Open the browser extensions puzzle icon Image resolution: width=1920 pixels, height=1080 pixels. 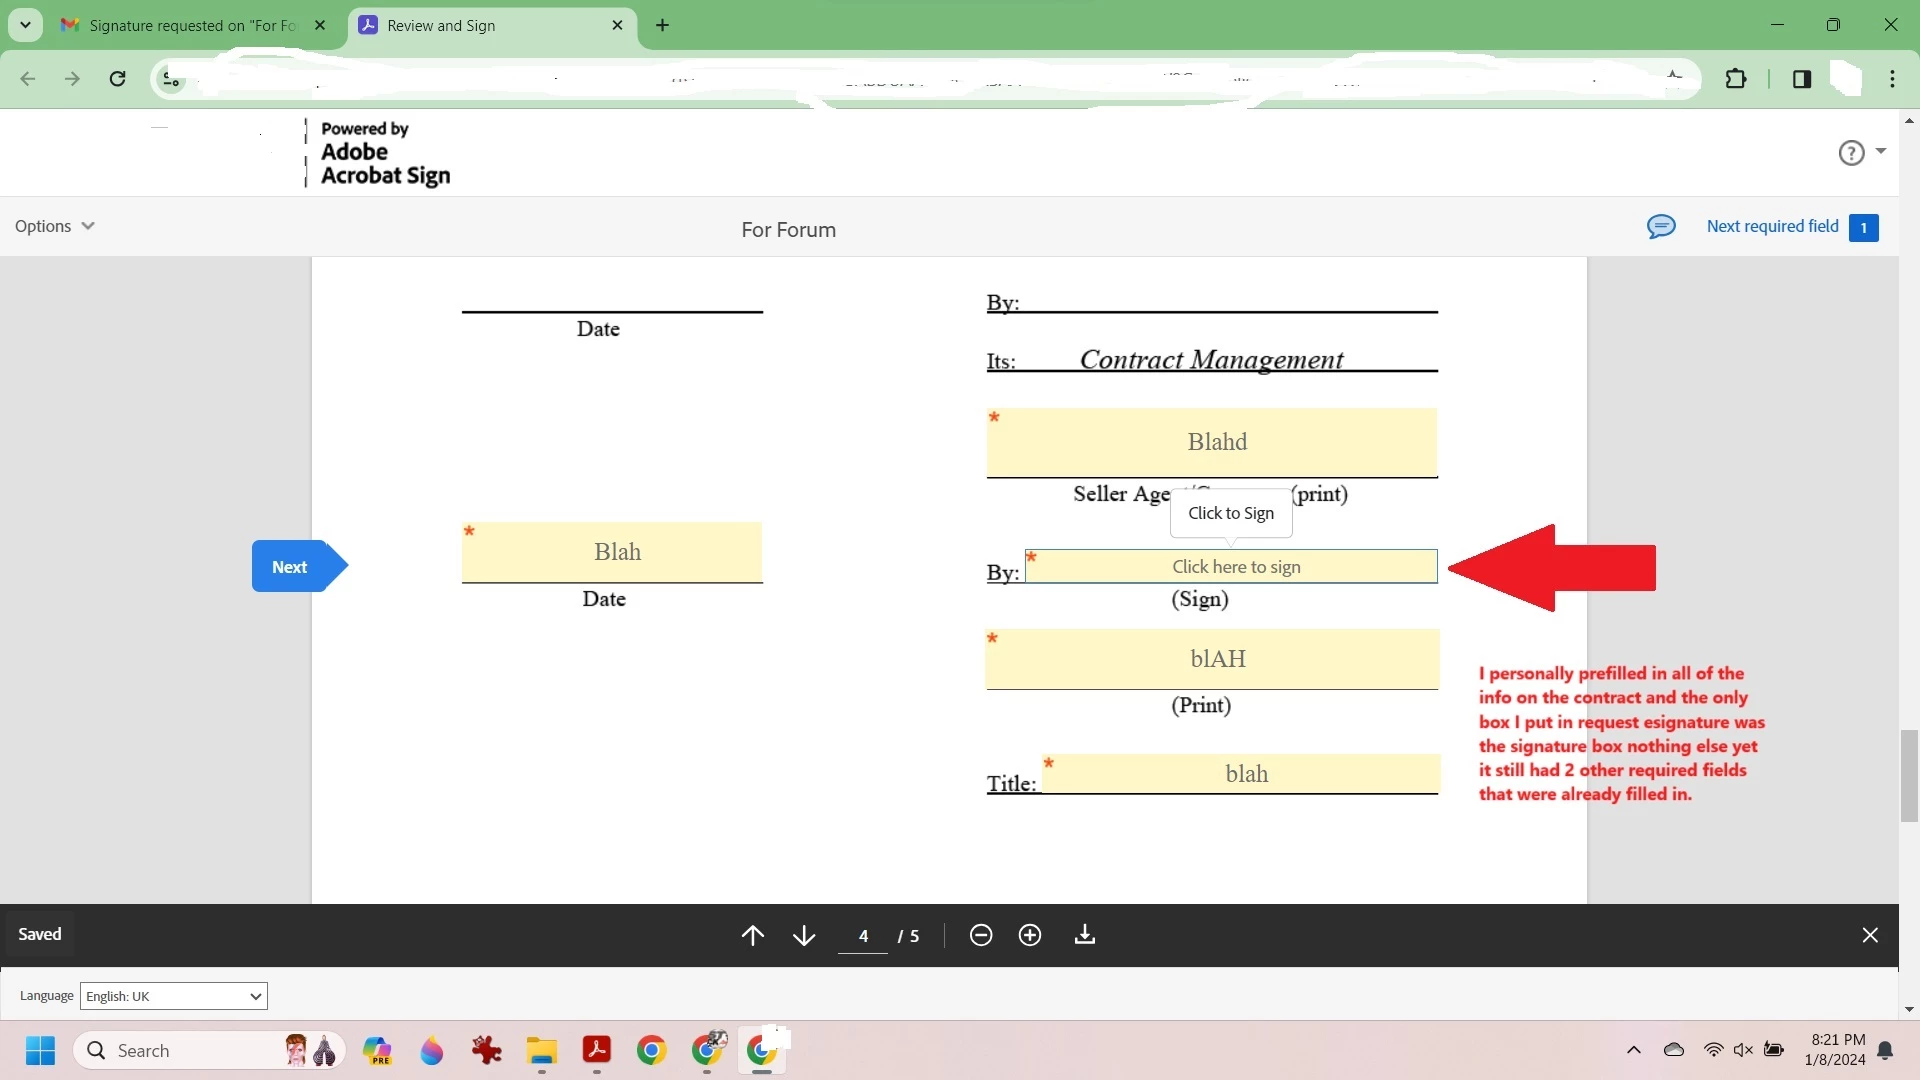[1736, 79]
